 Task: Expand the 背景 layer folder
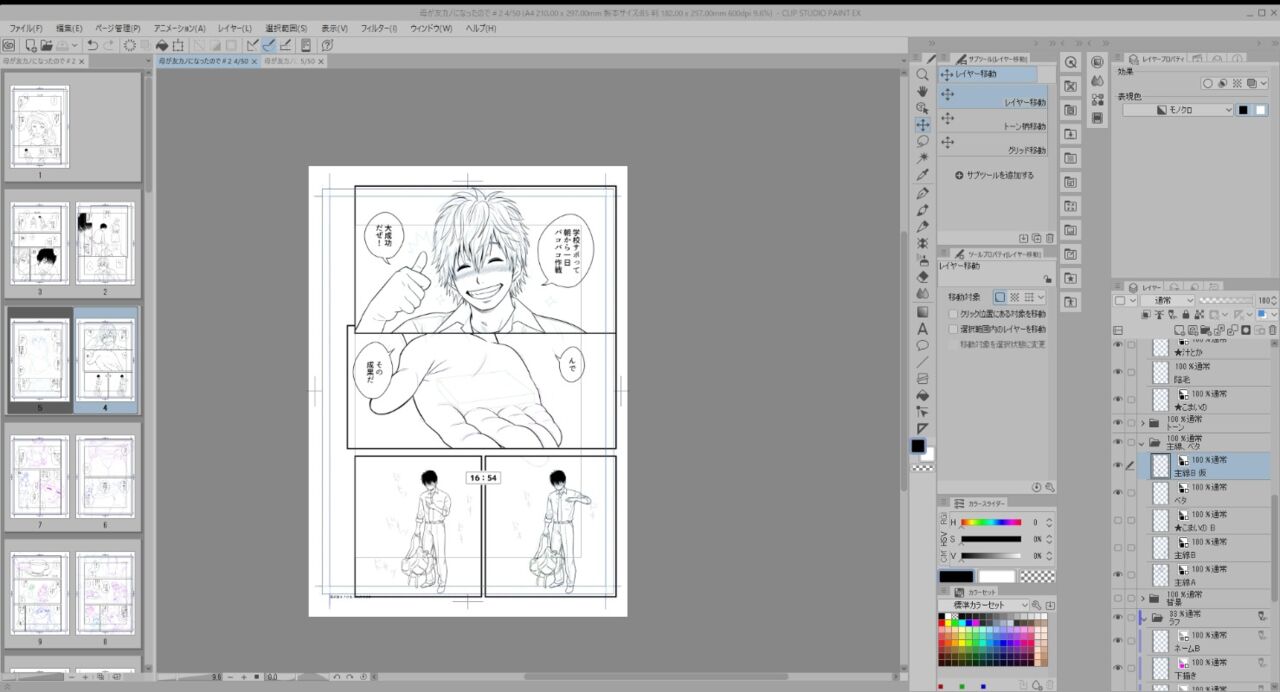pos(1142,598)
